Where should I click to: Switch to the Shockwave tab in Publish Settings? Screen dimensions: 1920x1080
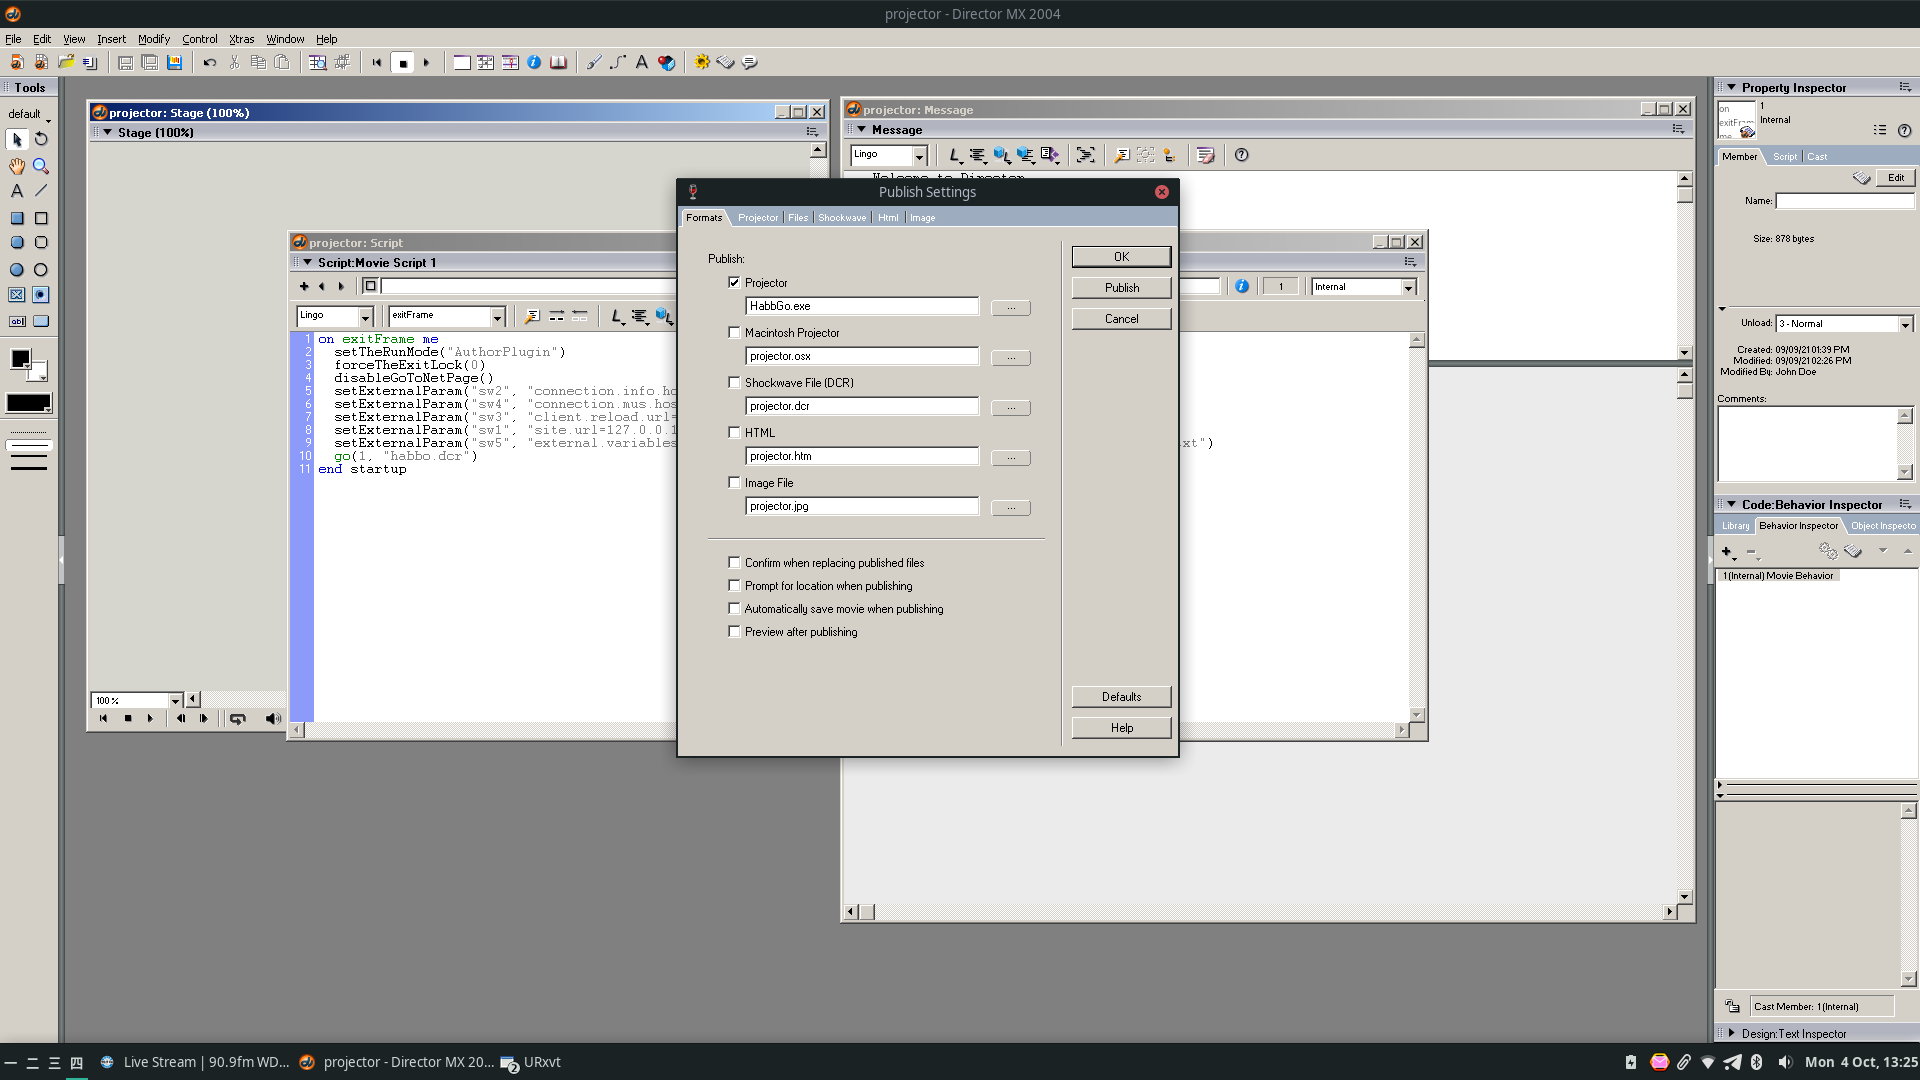pyautogui.click(x=842, y=218)
